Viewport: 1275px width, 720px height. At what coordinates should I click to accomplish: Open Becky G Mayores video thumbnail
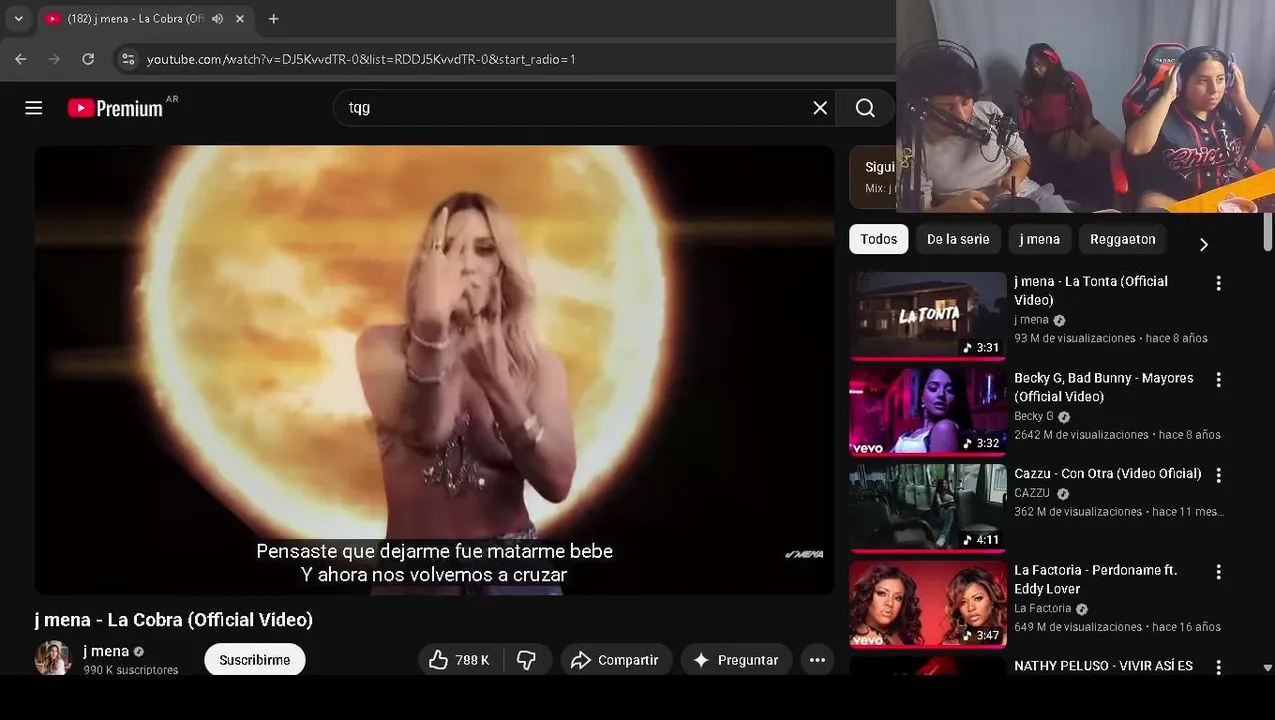point(928,412)
